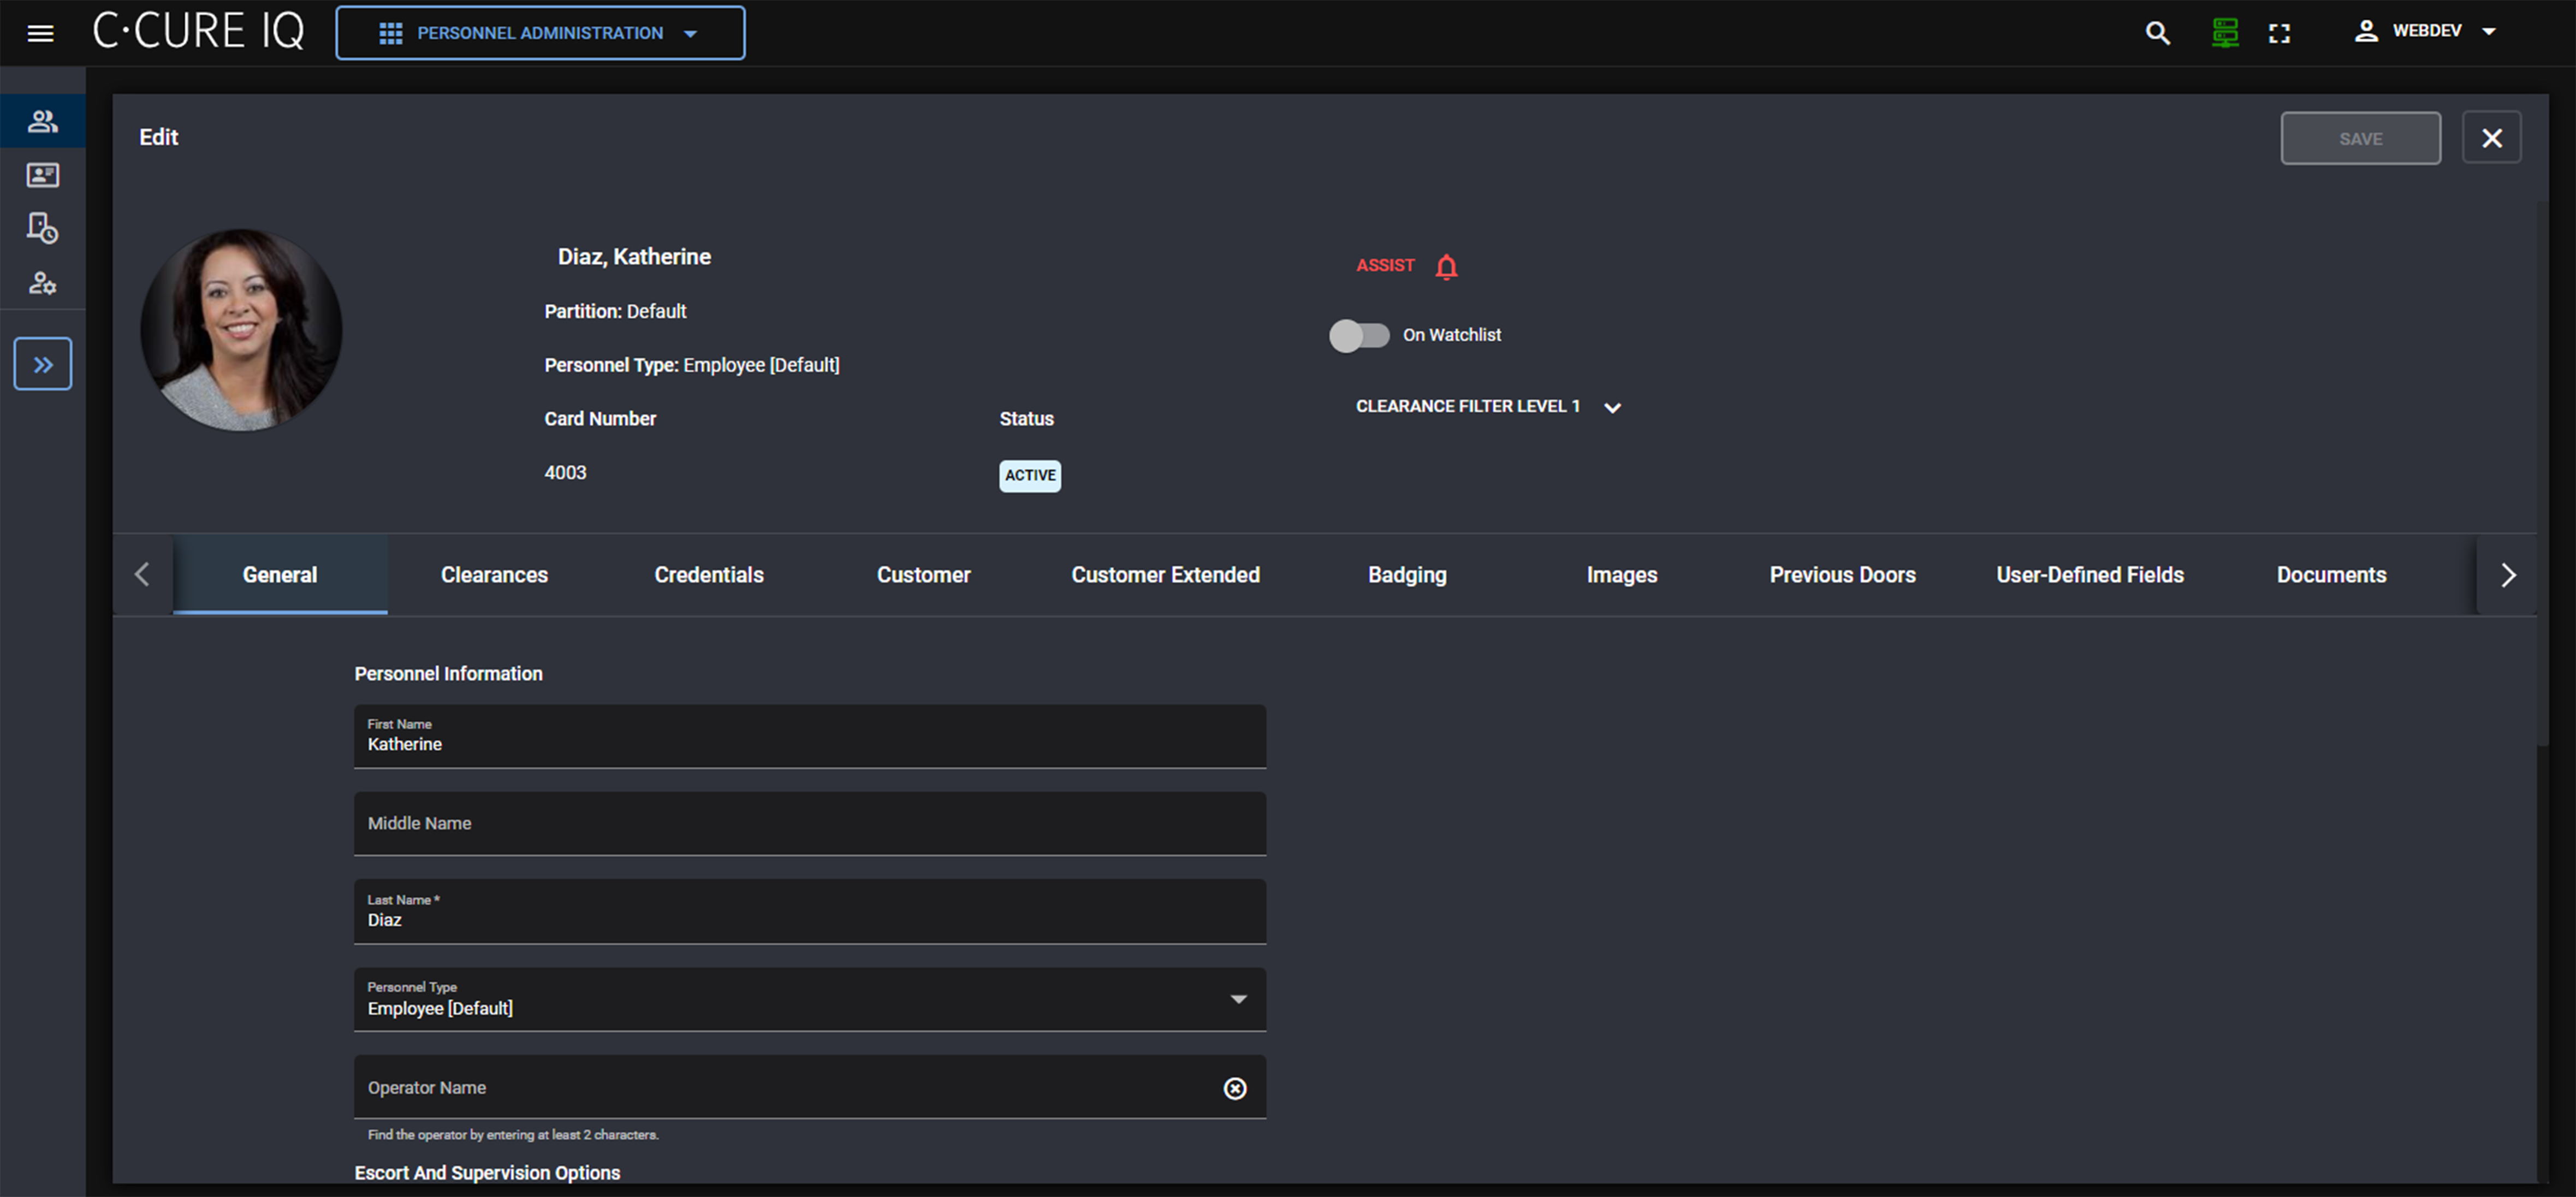Click Katherine Diaz's profile photo

tap(241, 330)
